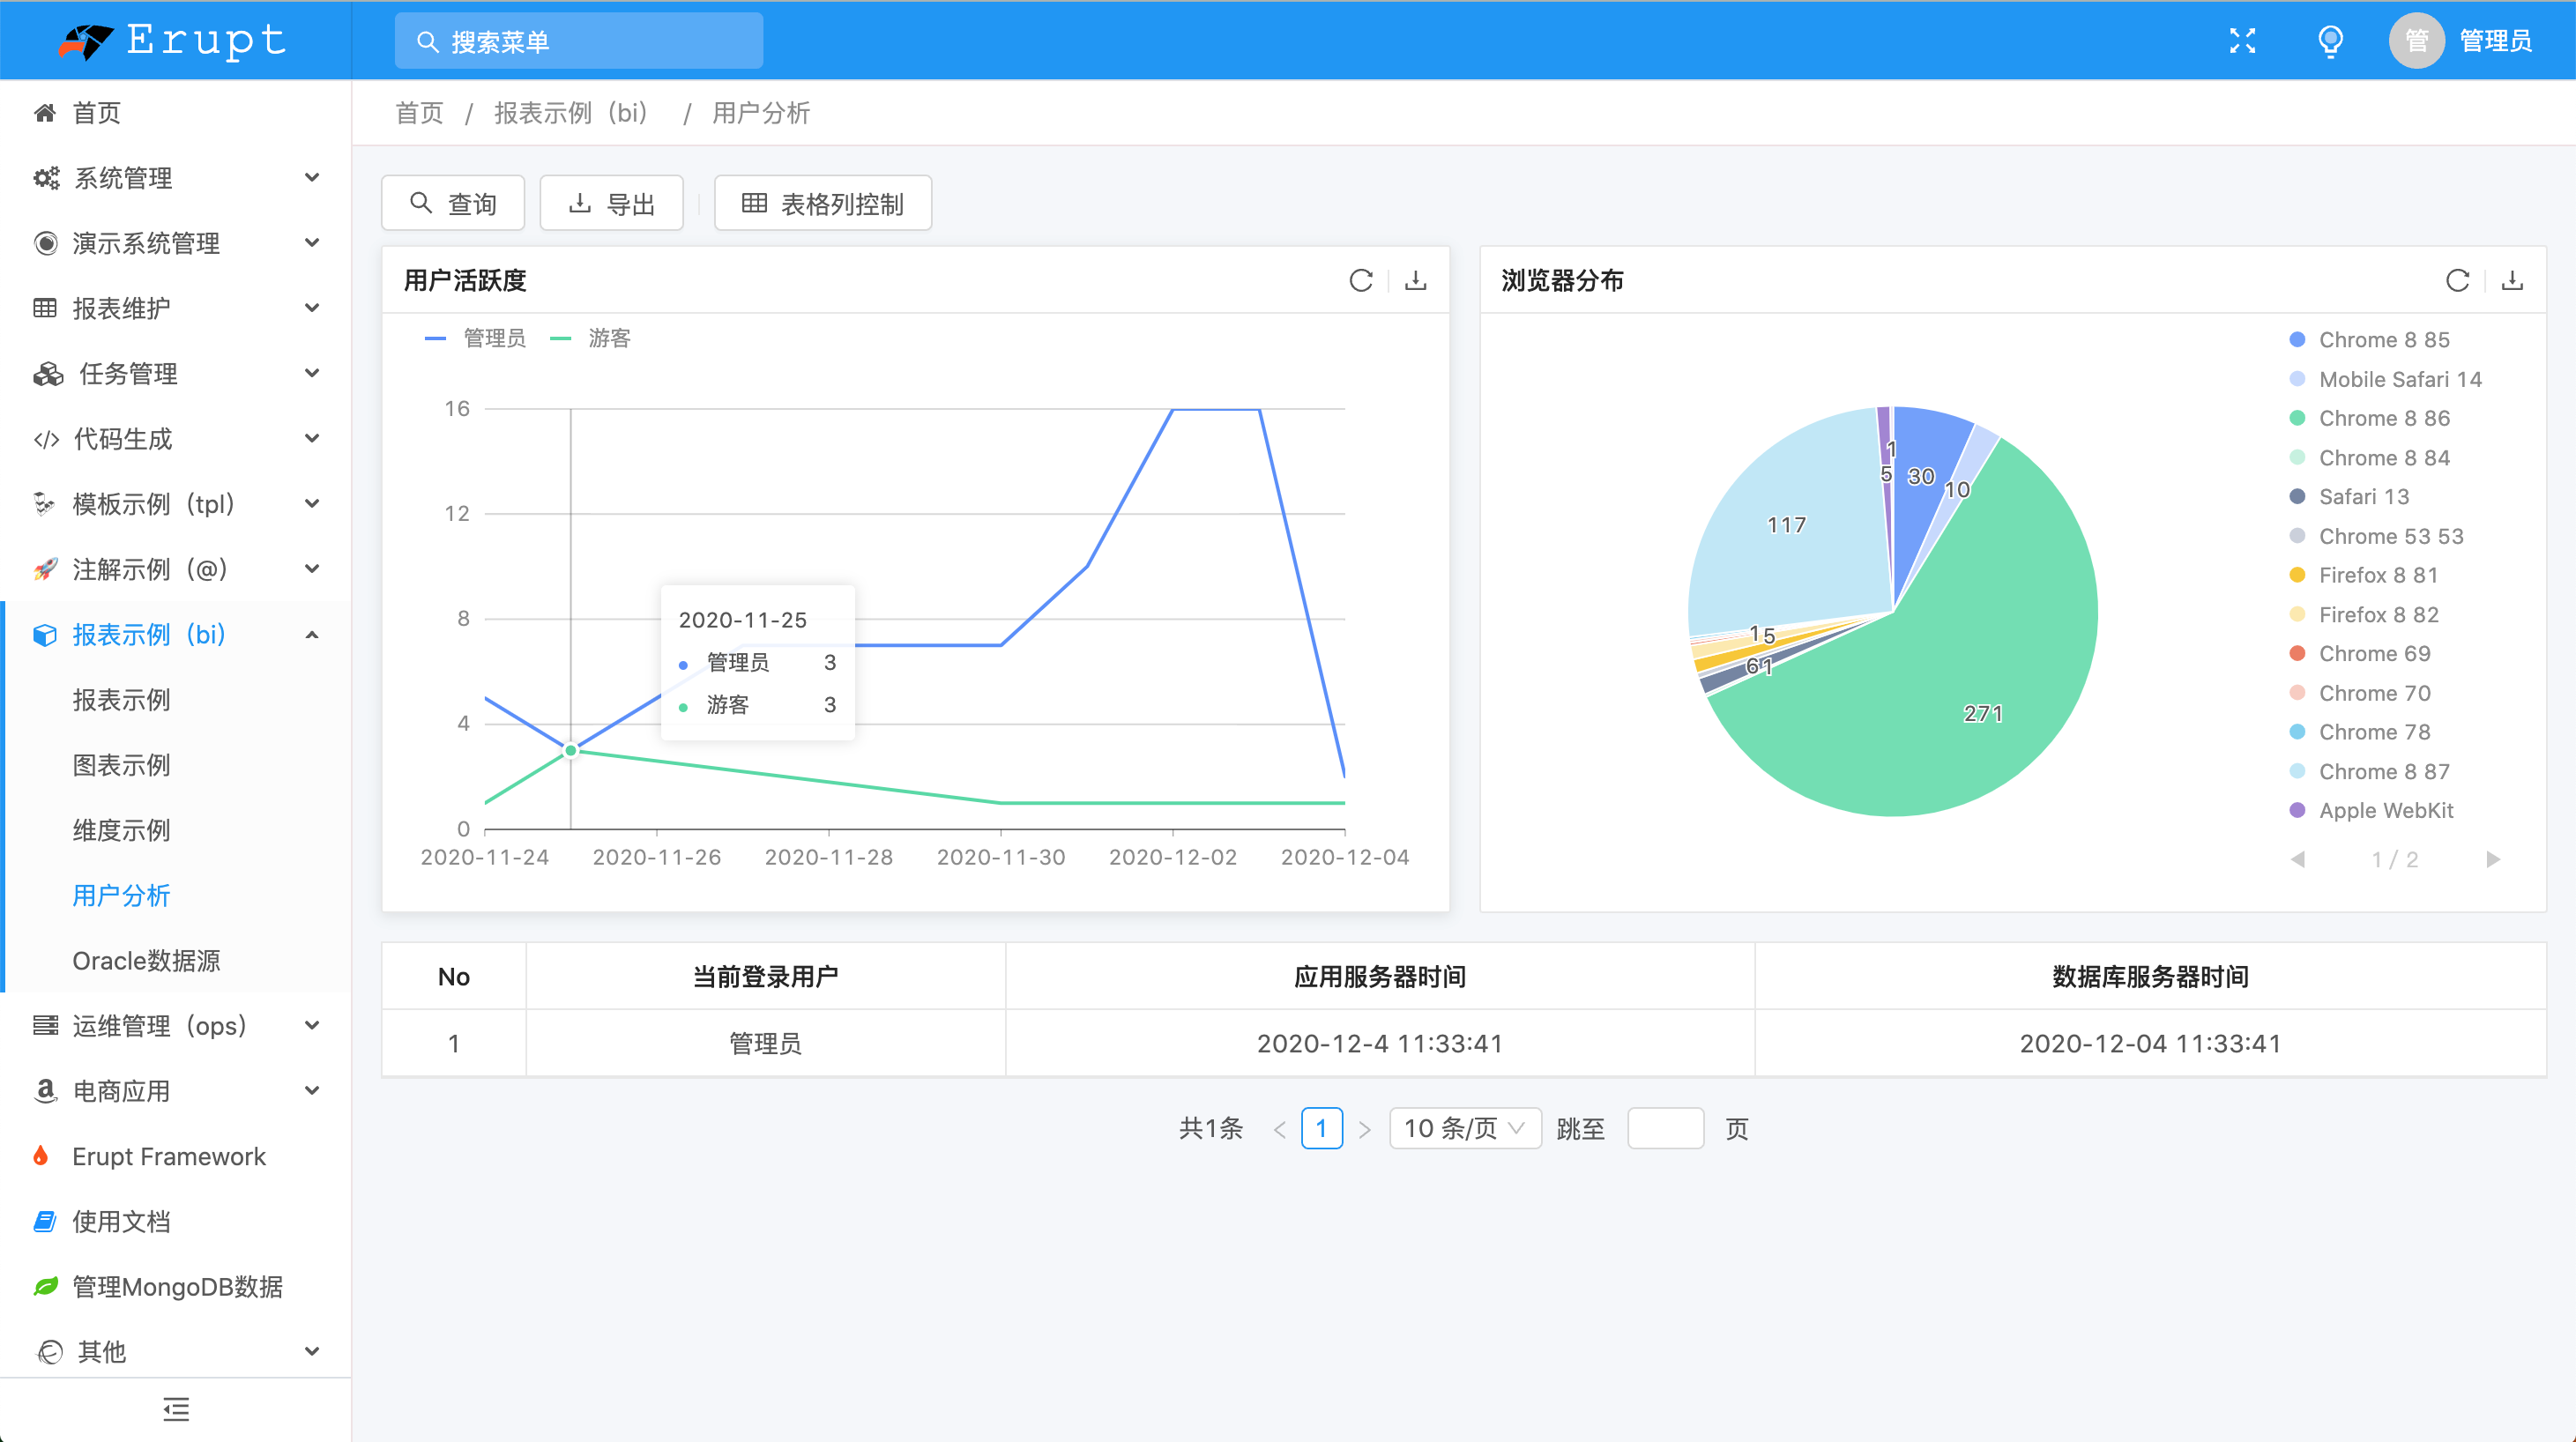Download the 浏览器分布 pie chart
Image resolution: width=2576 pixels, height=1442 pixels.
point(2512,281)
